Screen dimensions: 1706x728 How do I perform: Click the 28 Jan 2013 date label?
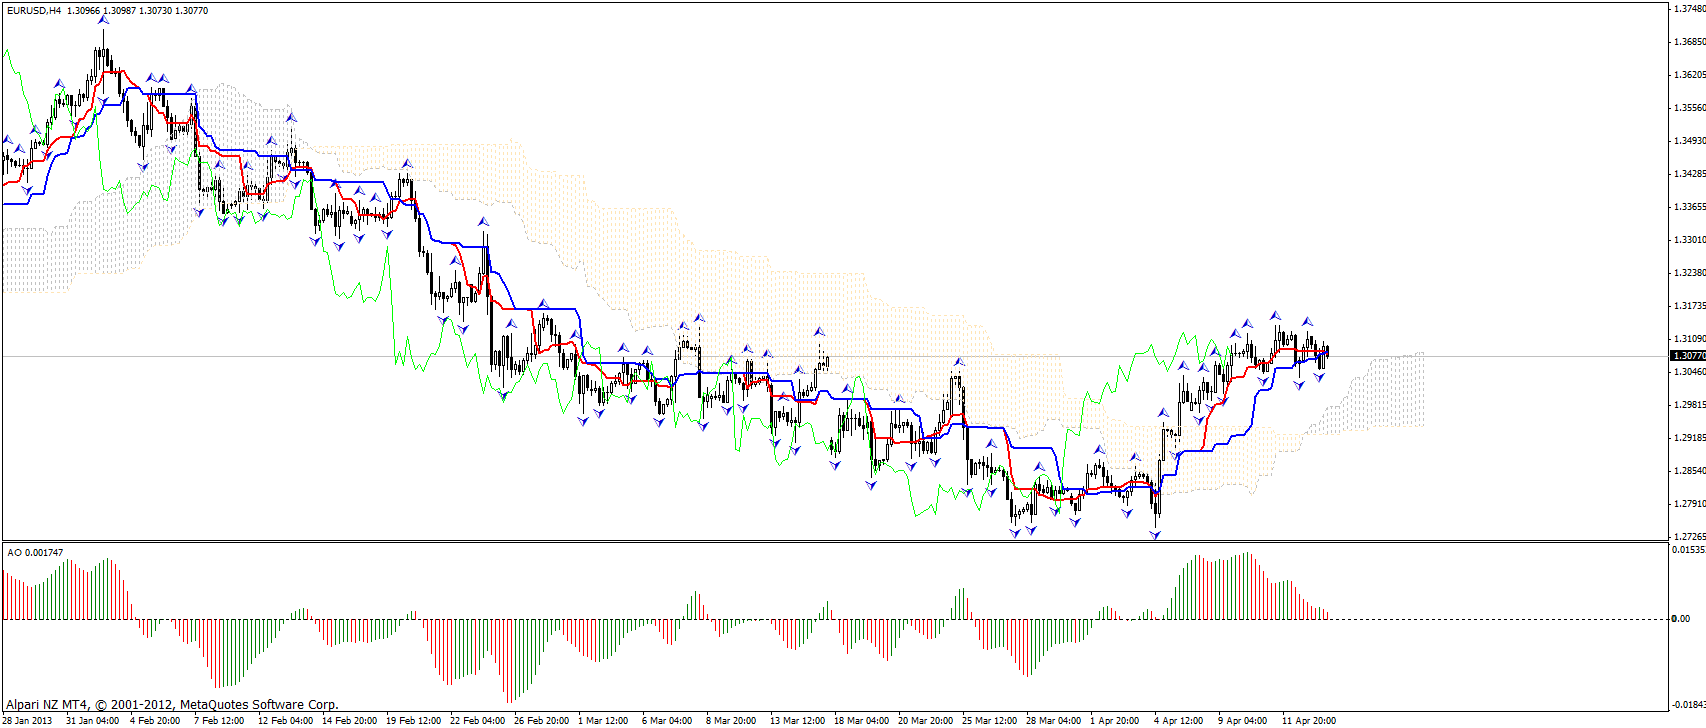point(28,721)
